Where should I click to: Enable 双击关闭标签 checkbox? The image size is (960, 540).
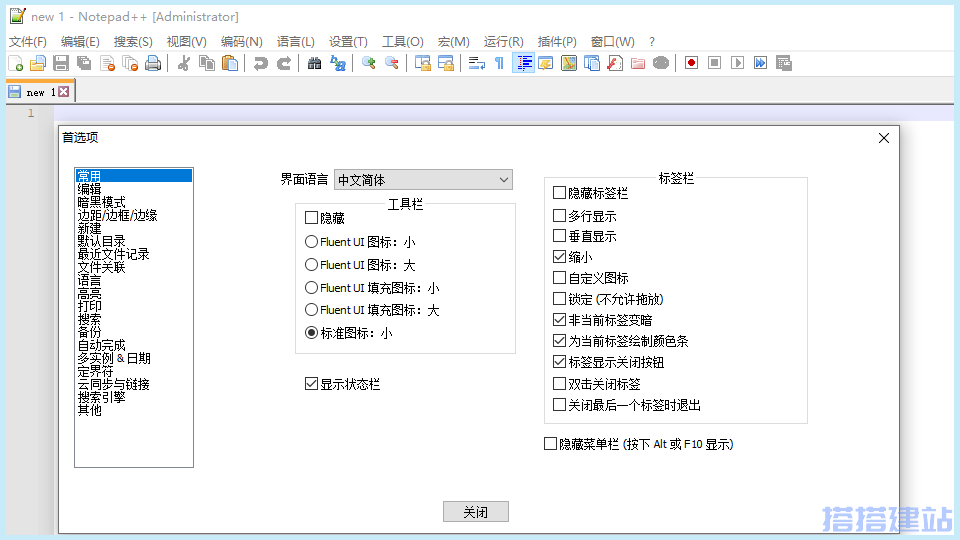pos(559,384)
